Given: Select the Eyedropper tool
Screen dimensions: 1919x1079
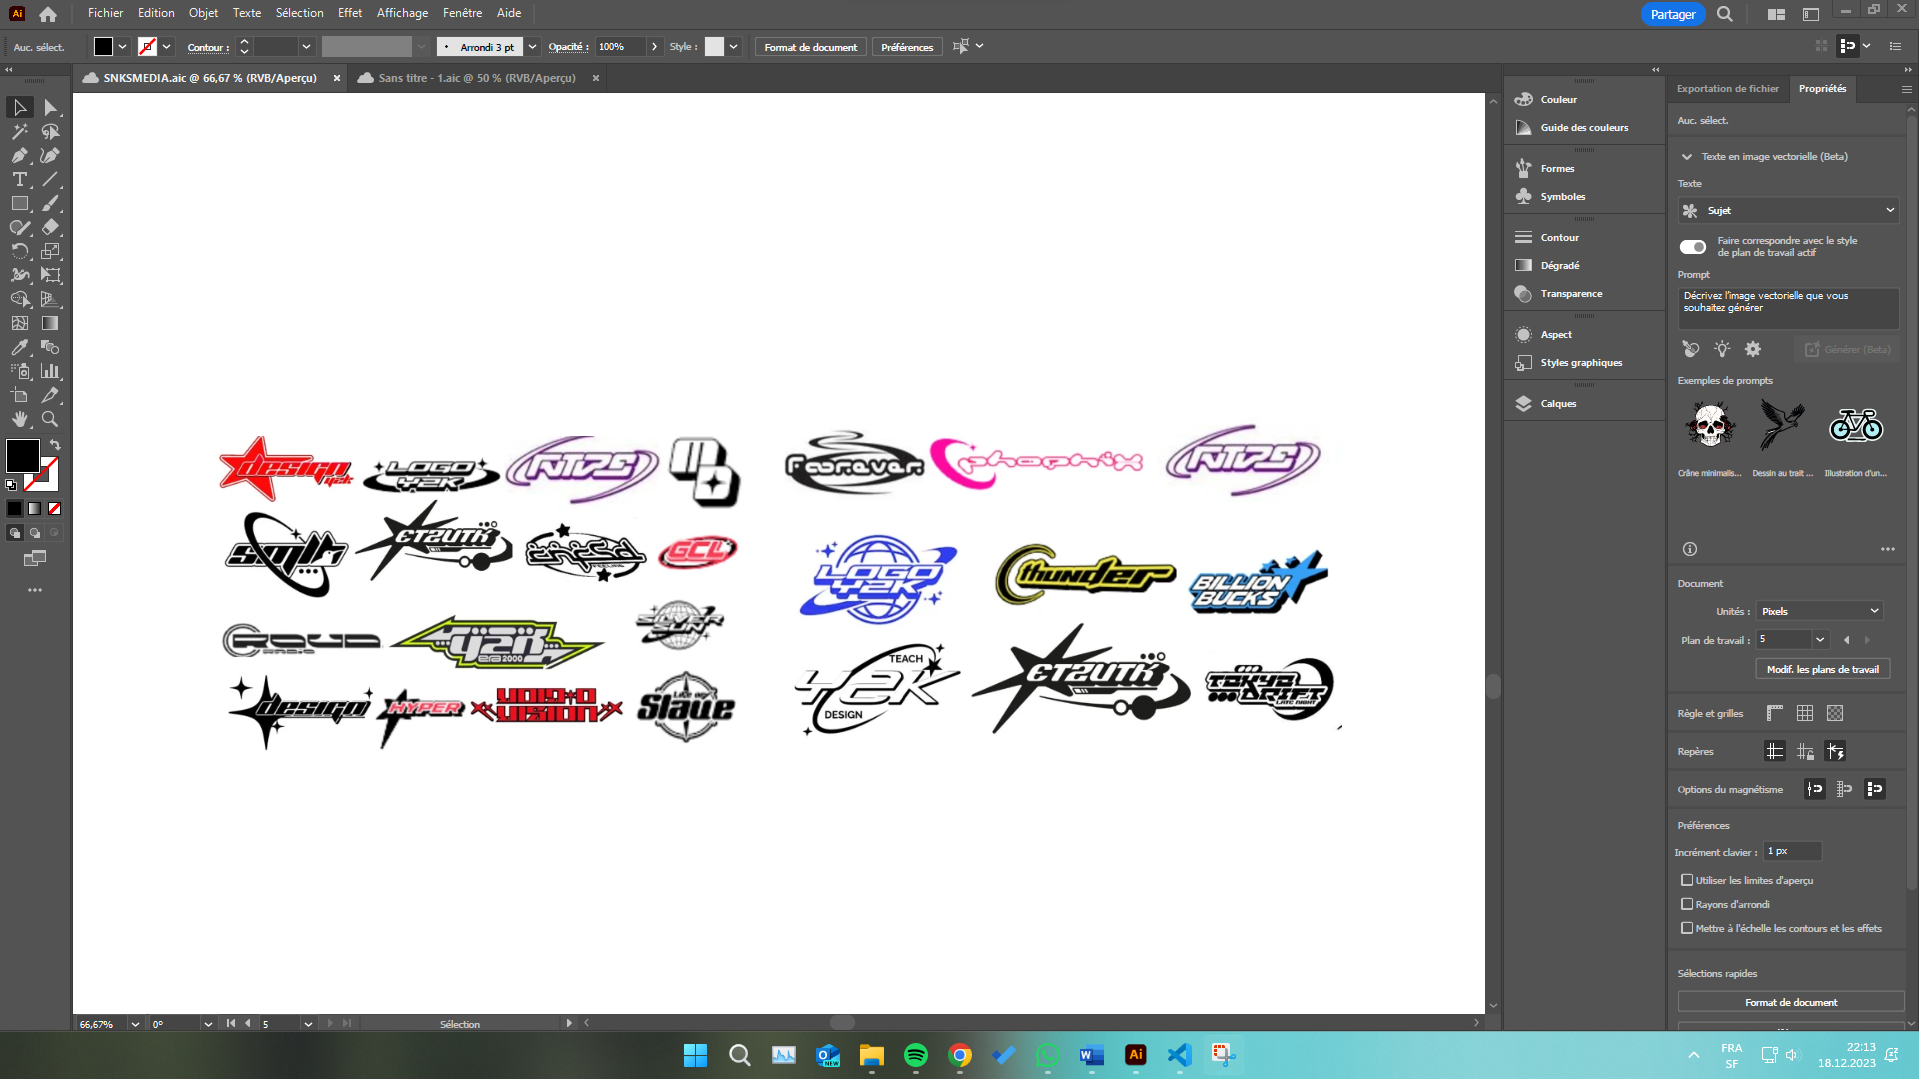Looking at the screenshot, I should (20, 347).
